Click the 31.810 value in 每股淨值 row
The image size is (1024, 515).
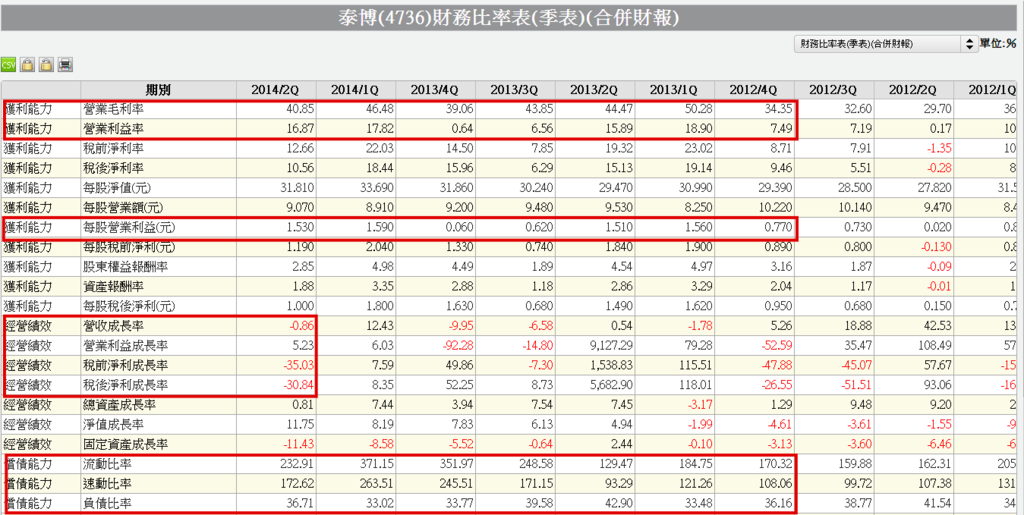point(296,188)
